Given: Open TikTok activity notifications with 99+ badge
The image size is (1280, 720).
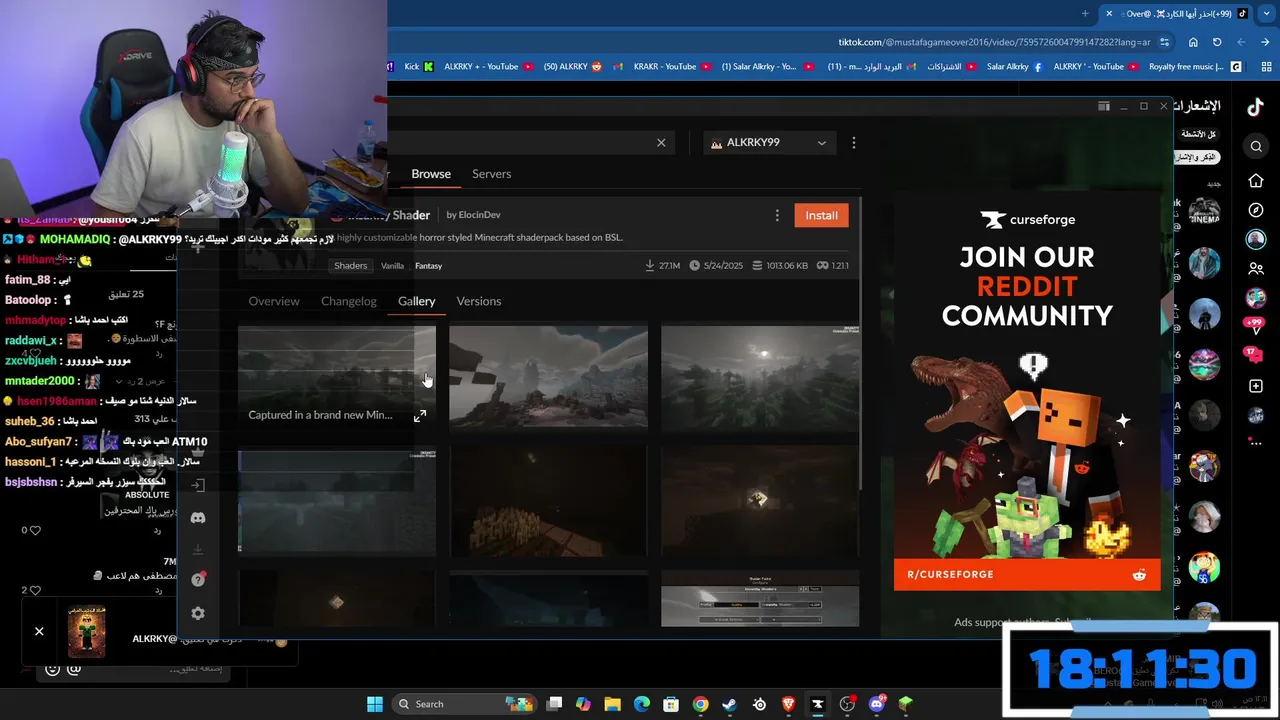Looking at the screenshot, I should click(x=1254, y=325).
